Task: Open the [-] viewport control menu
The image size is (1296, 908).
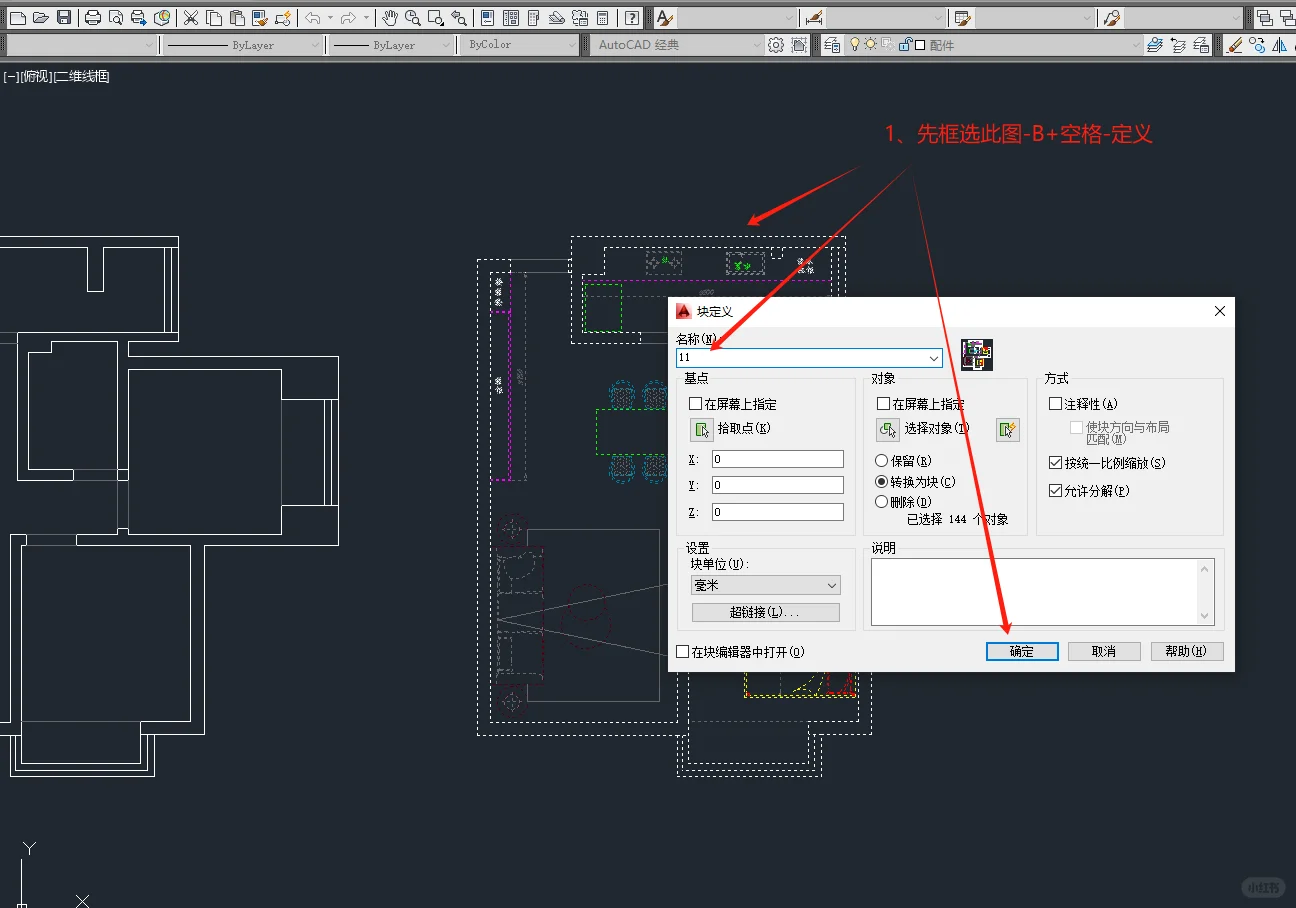Action: pyautogui.click(x=11, y=77)
